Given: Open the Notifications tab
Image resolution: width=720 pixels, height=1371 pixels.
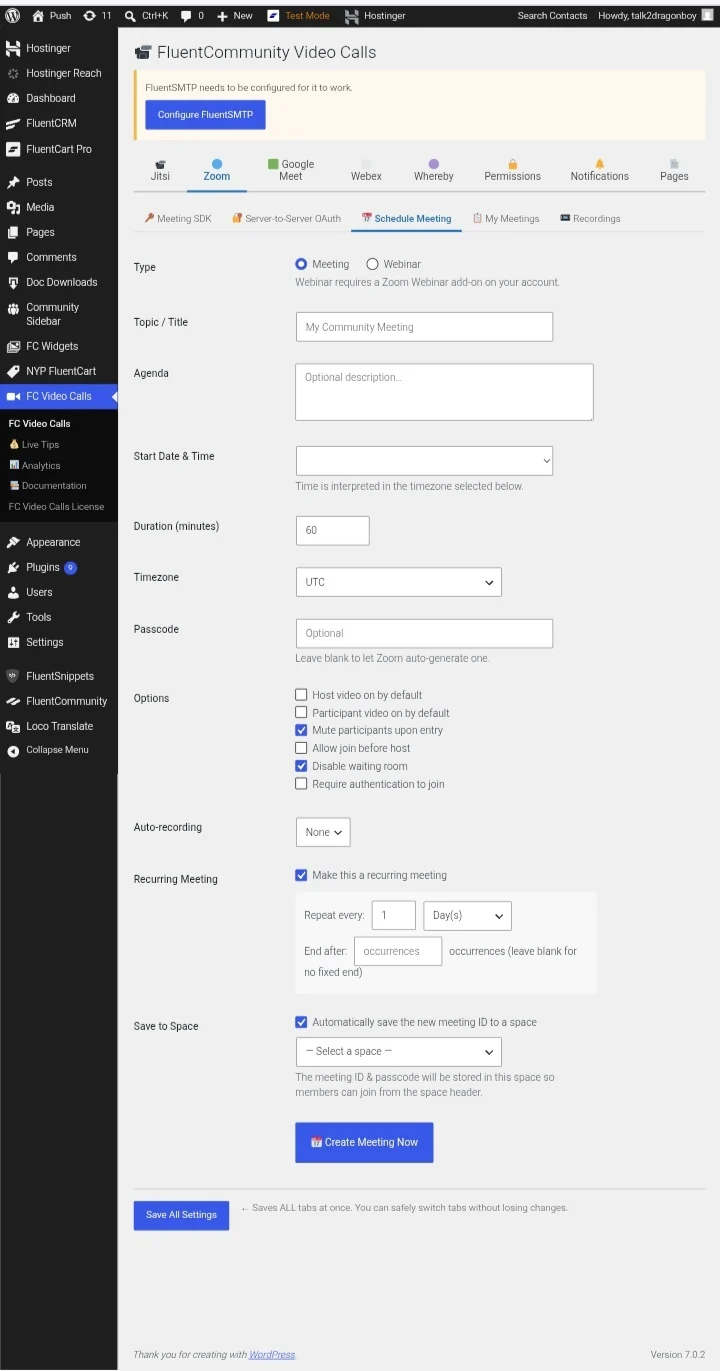Looking at the screenshot, I should (x=600, y=170).
